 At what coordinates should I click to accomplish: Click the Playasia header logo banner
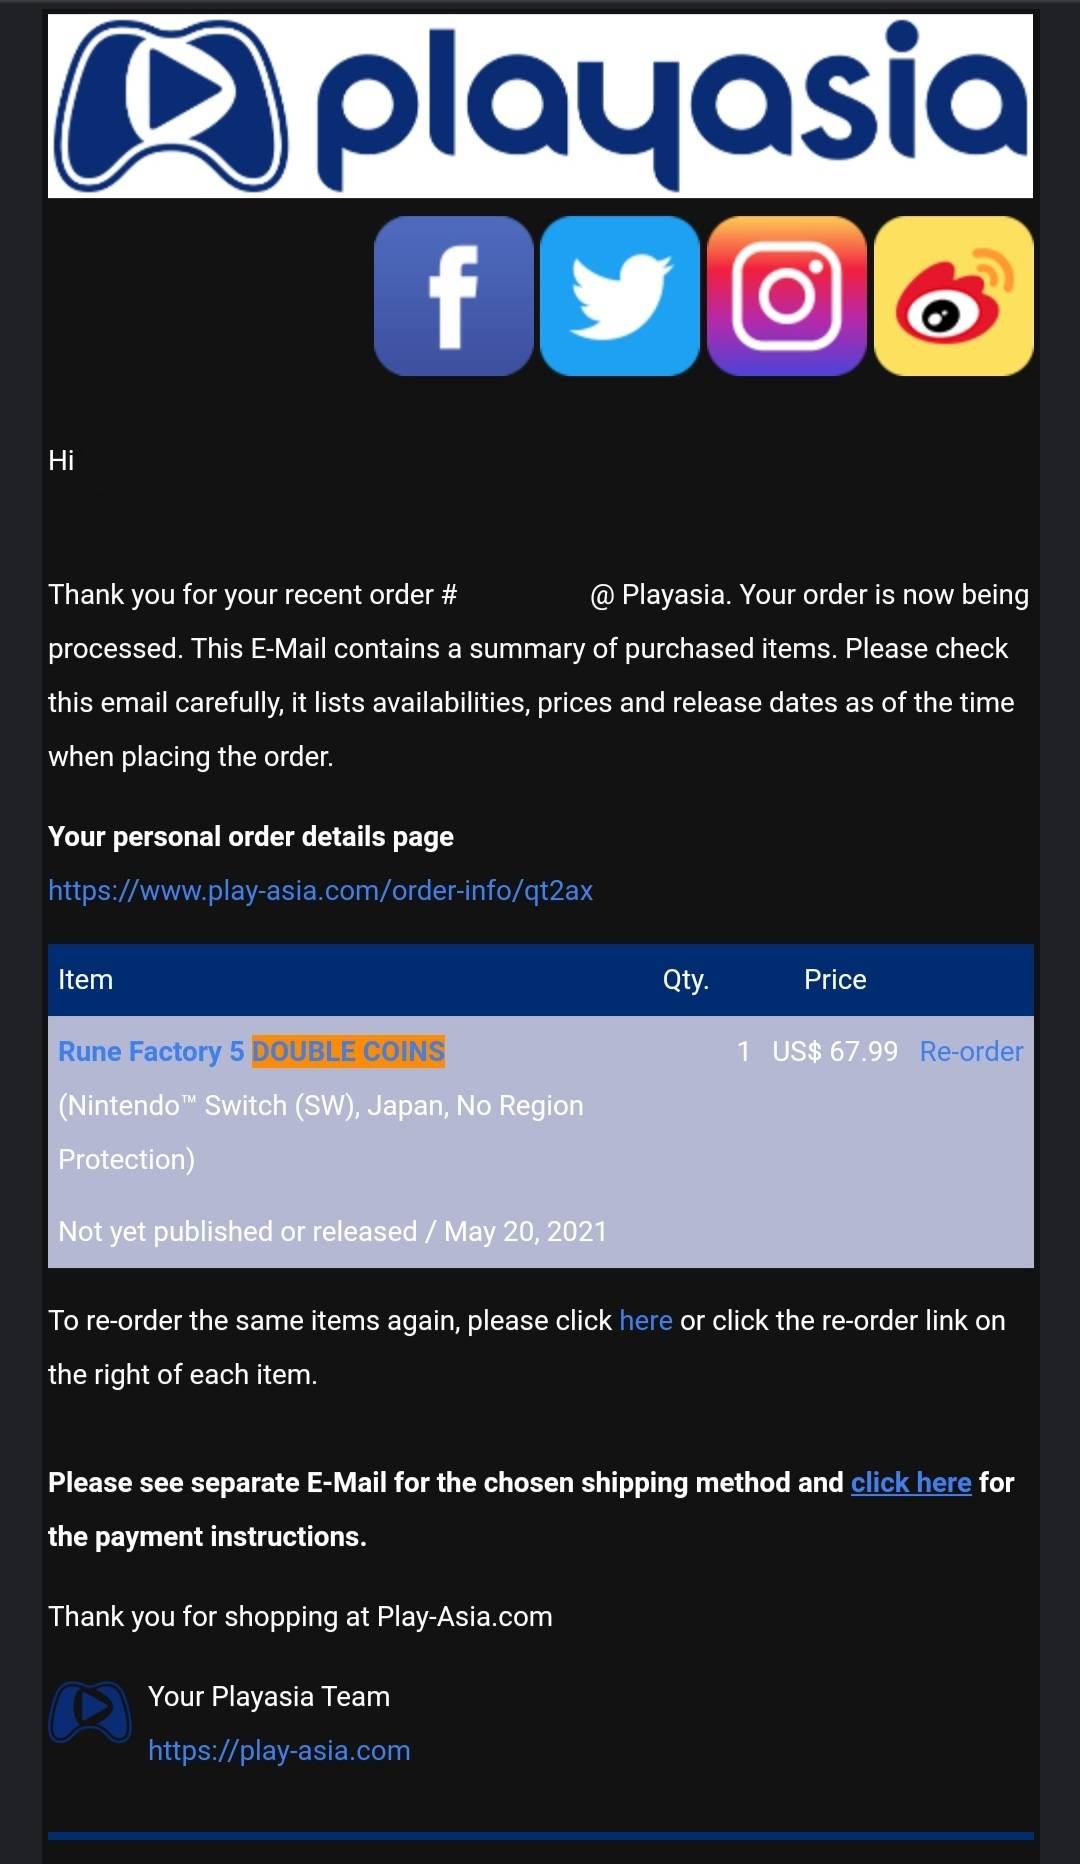540,106
